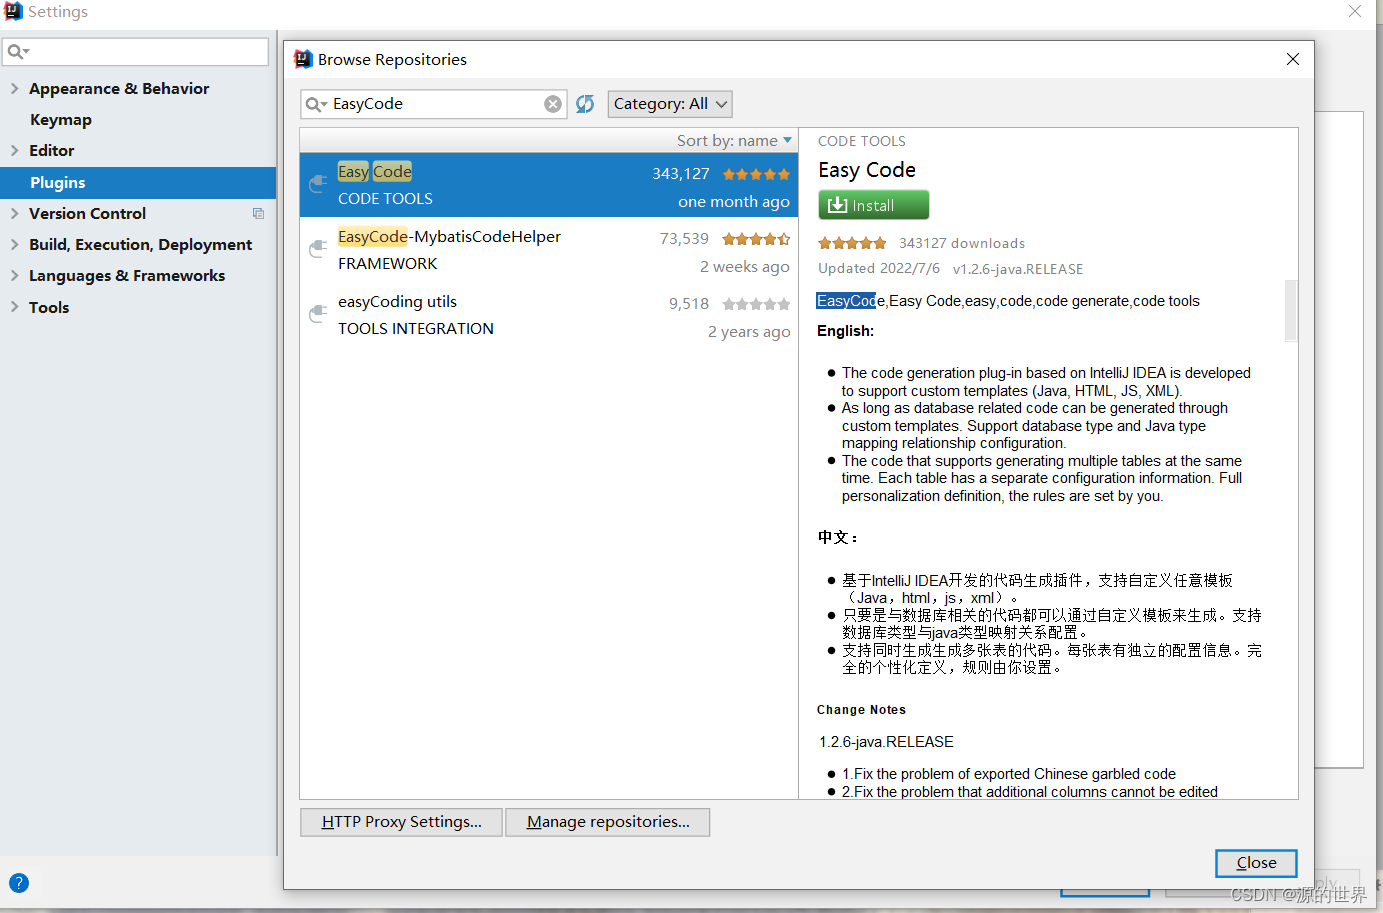The width and height of the screenshot is (1383, 913).
Task: Click the plugin description scrollbar
Action: click(1291, 310)
